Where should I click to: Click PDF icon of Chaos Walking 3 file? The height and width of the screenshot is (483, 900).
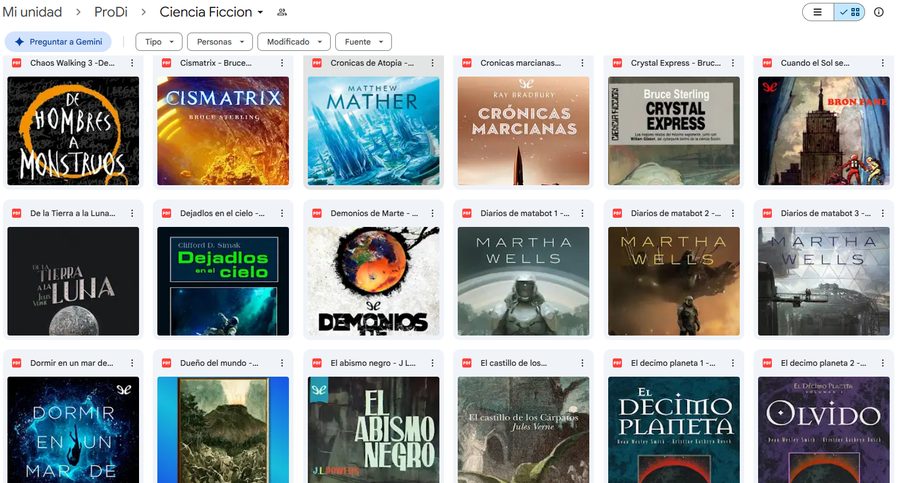[x=17, y=63]
